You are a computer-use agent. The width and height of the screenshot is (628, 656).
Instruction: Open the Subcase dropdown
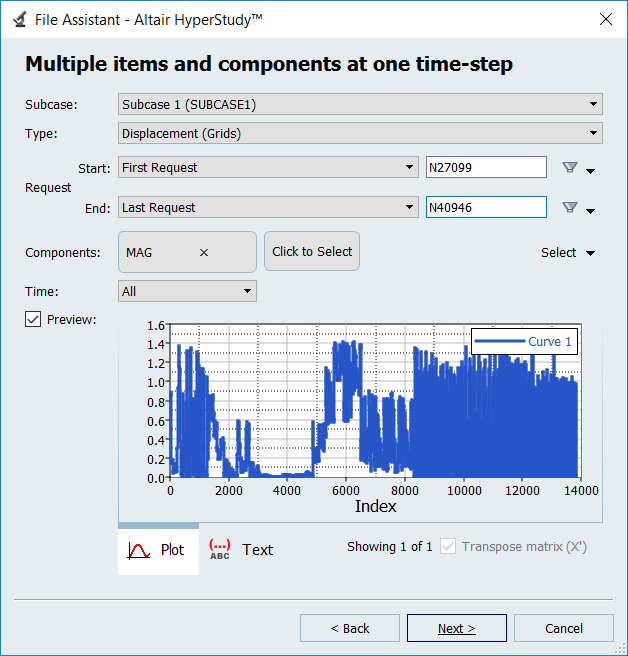(x=360, y=104)
